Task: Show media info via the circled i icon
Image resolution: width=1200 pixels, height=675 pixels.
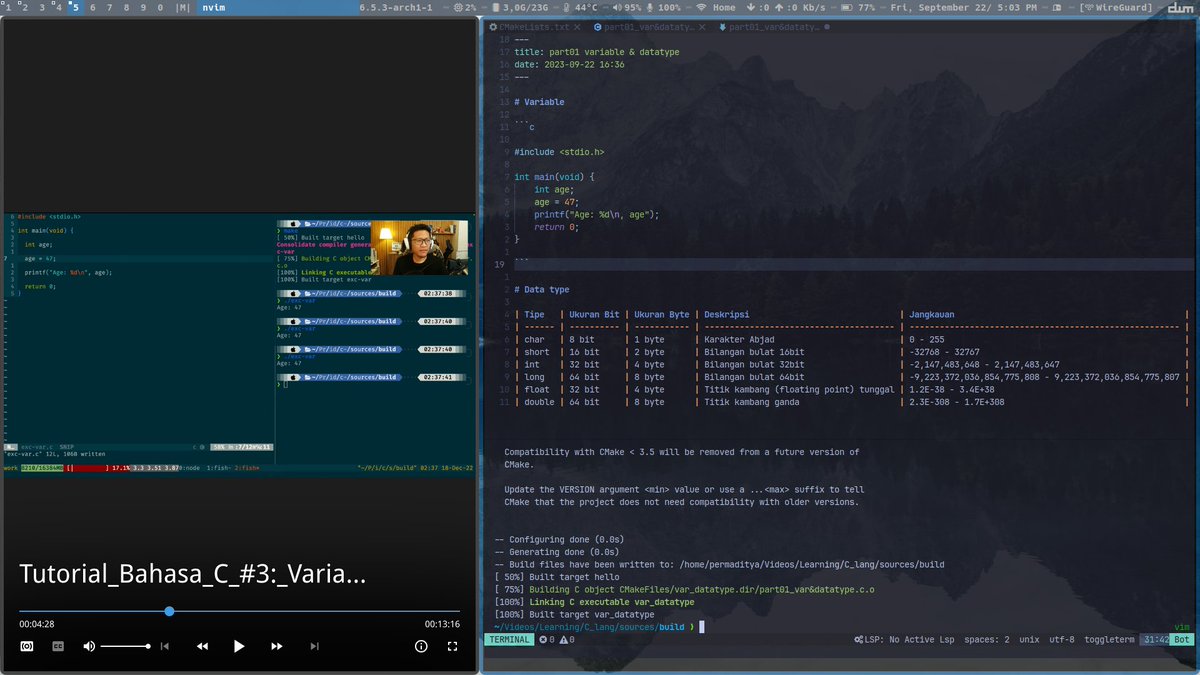Action: pos(421,647)
